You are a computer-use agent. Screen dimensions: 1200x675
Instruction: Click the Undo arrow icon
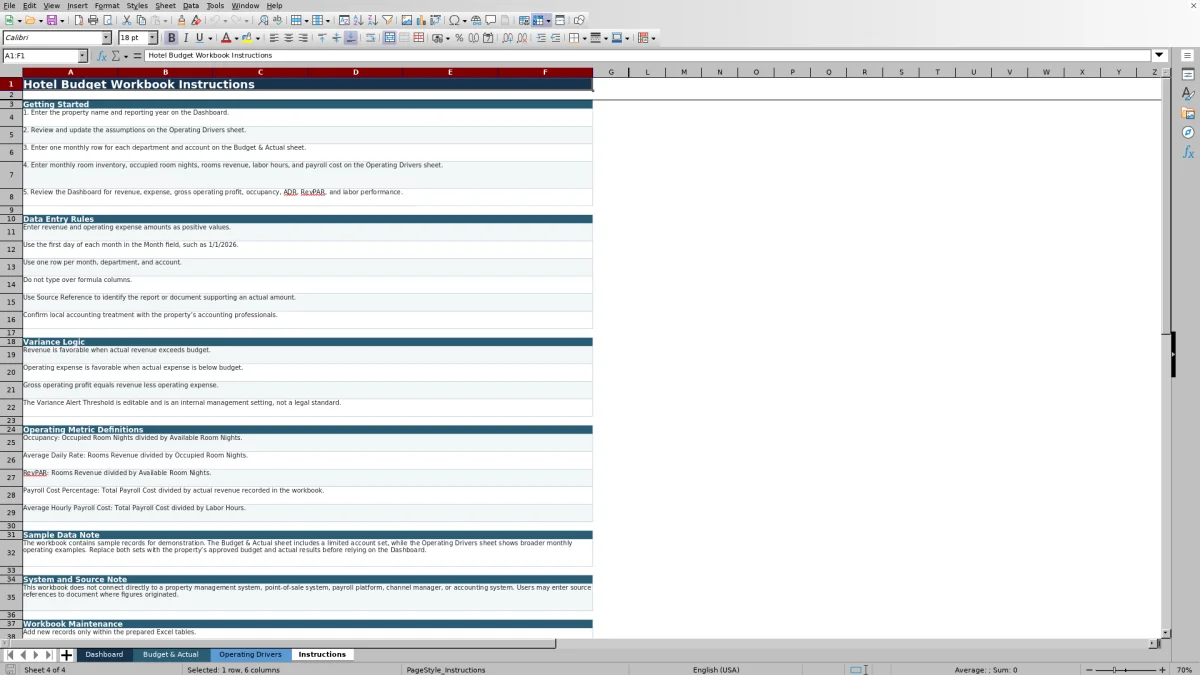tap(214, 20)
